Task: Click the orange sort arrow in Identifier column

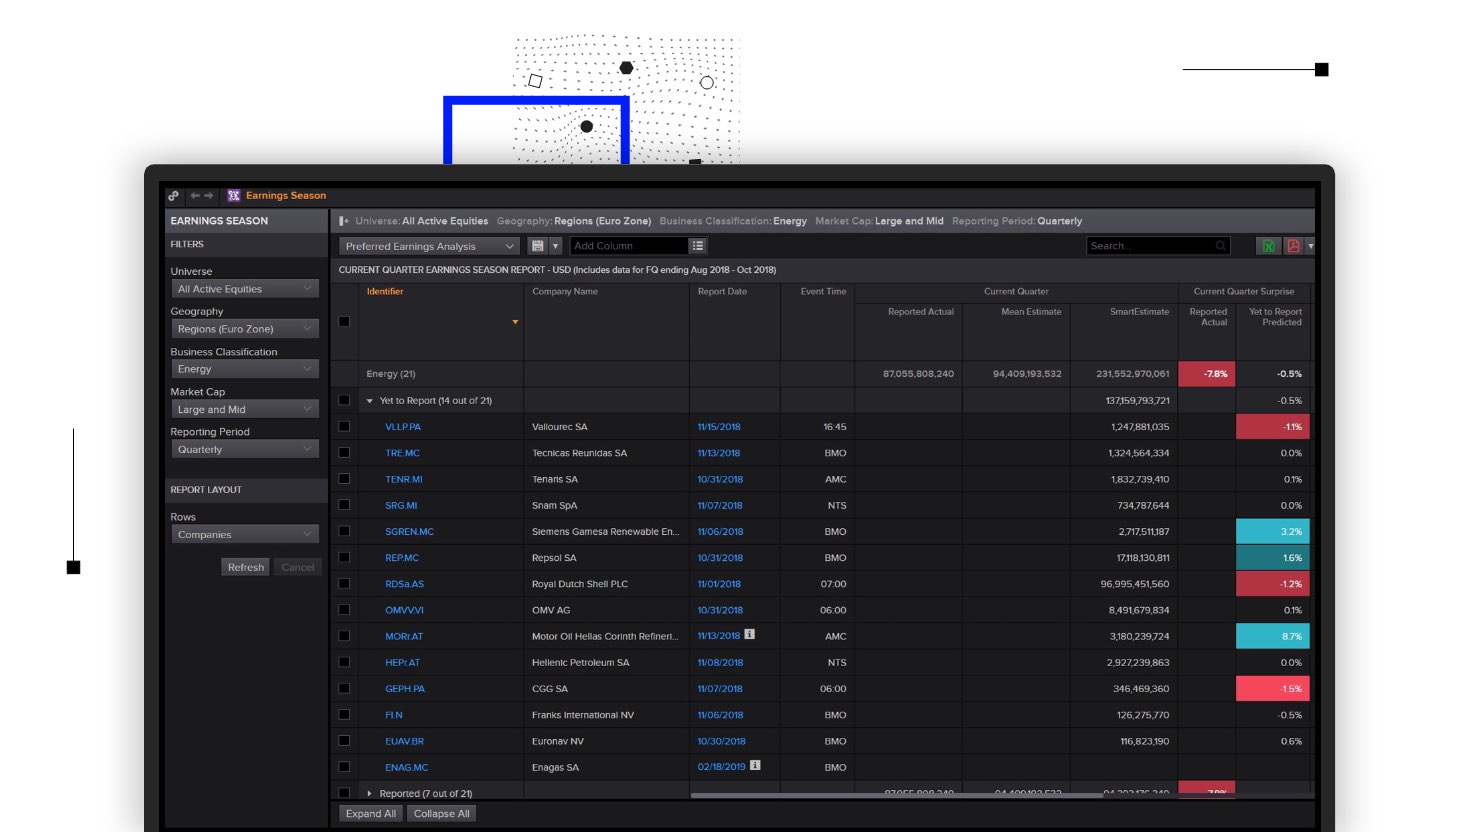Action: point(515,322)
